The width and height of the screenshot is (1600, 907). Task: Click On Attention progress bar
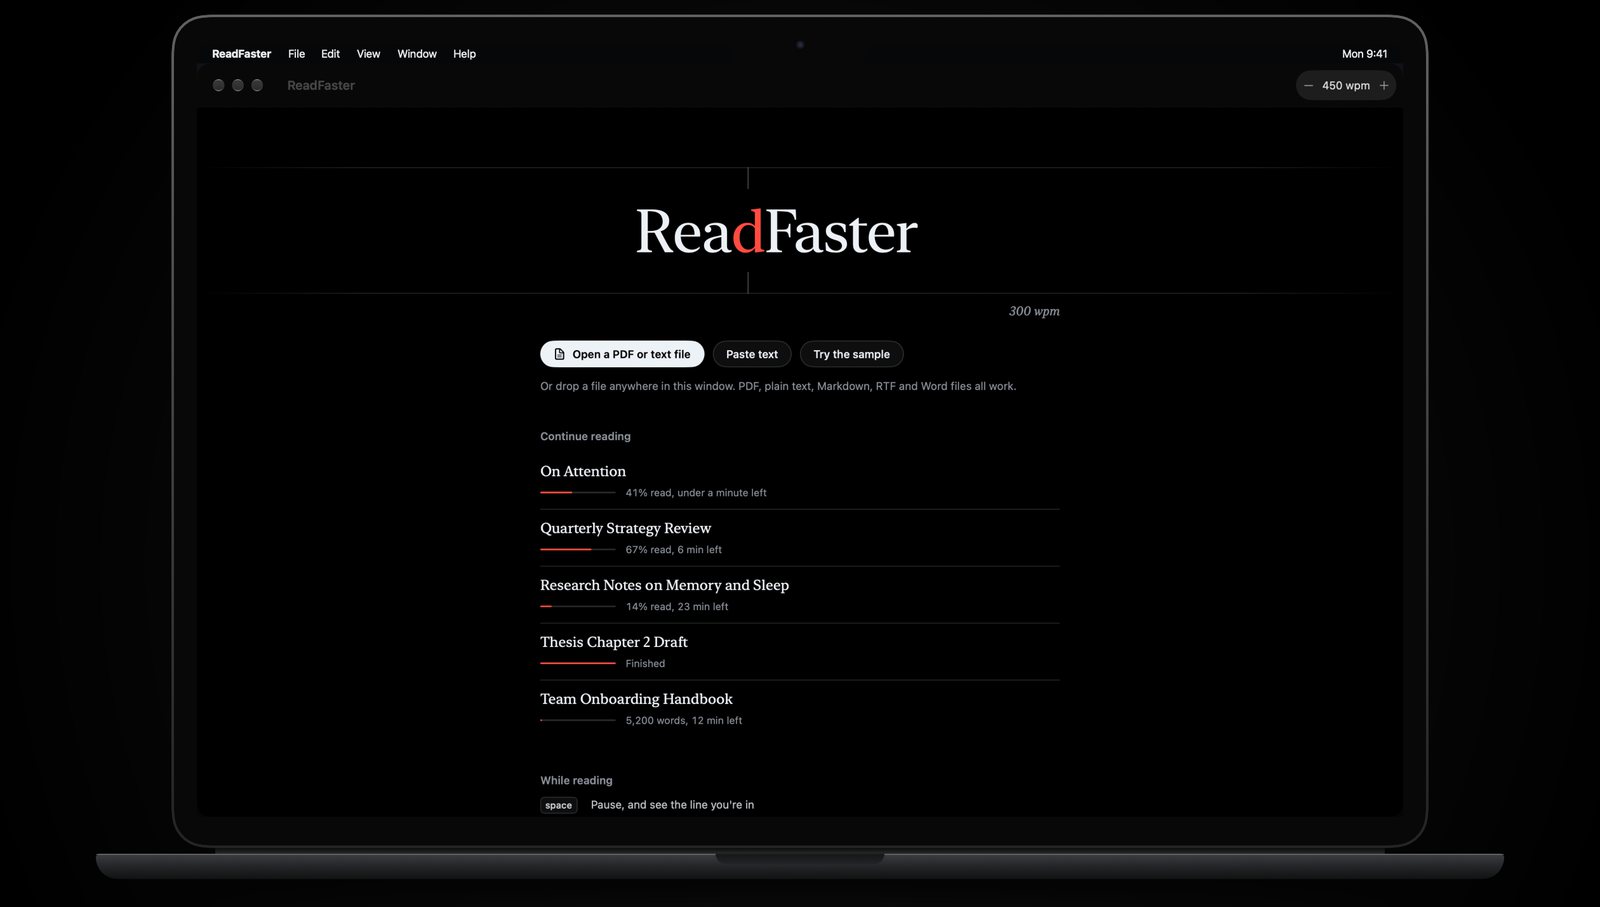click(x=578, y=493)
